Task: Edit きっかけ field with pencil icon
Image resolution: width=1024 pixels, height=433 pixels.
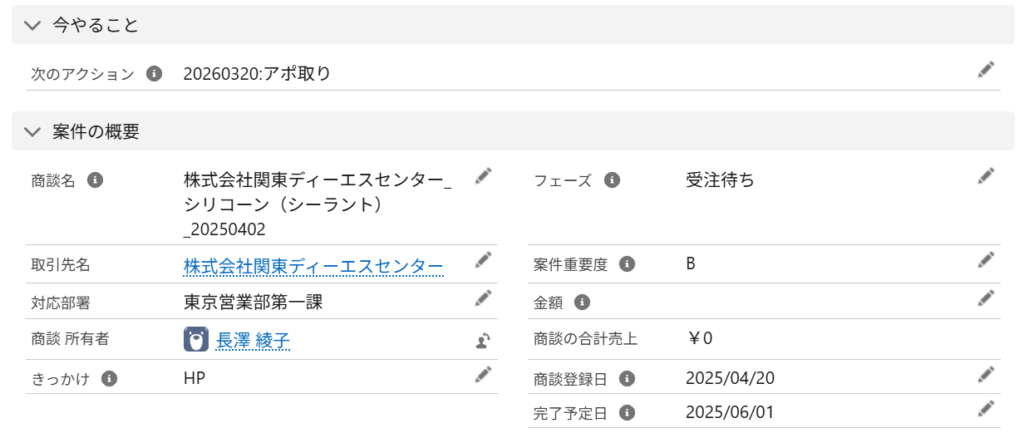Action: 483,374
